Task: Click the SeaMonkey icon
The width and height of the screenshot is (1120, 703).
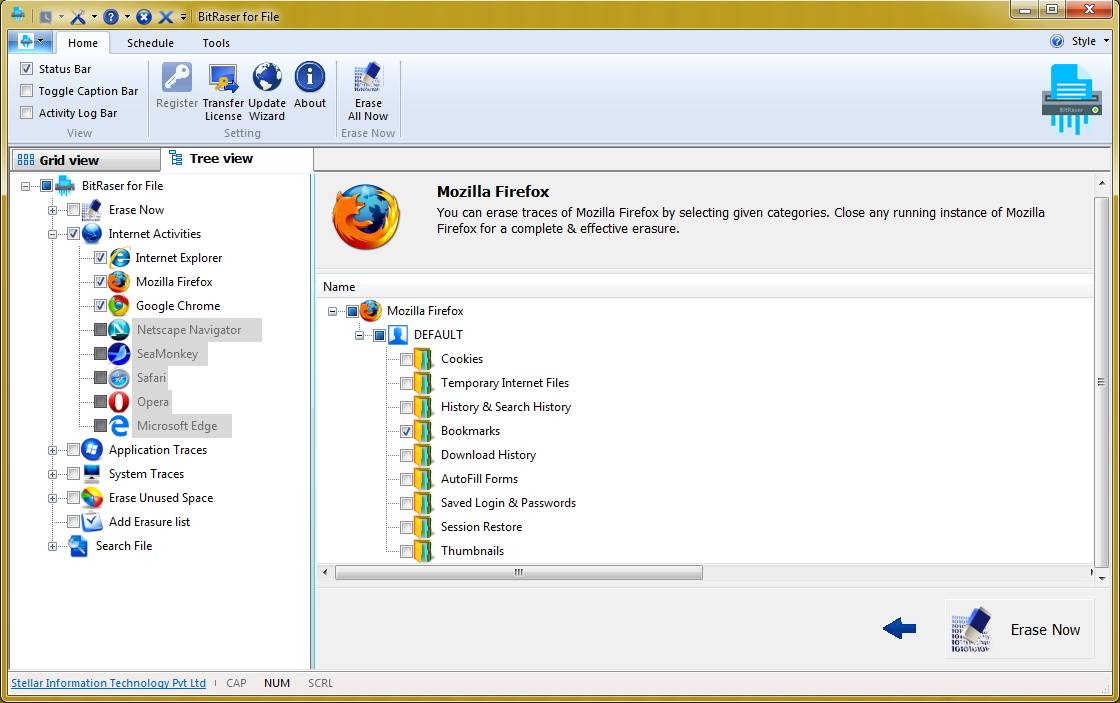Action: (119, 354)
